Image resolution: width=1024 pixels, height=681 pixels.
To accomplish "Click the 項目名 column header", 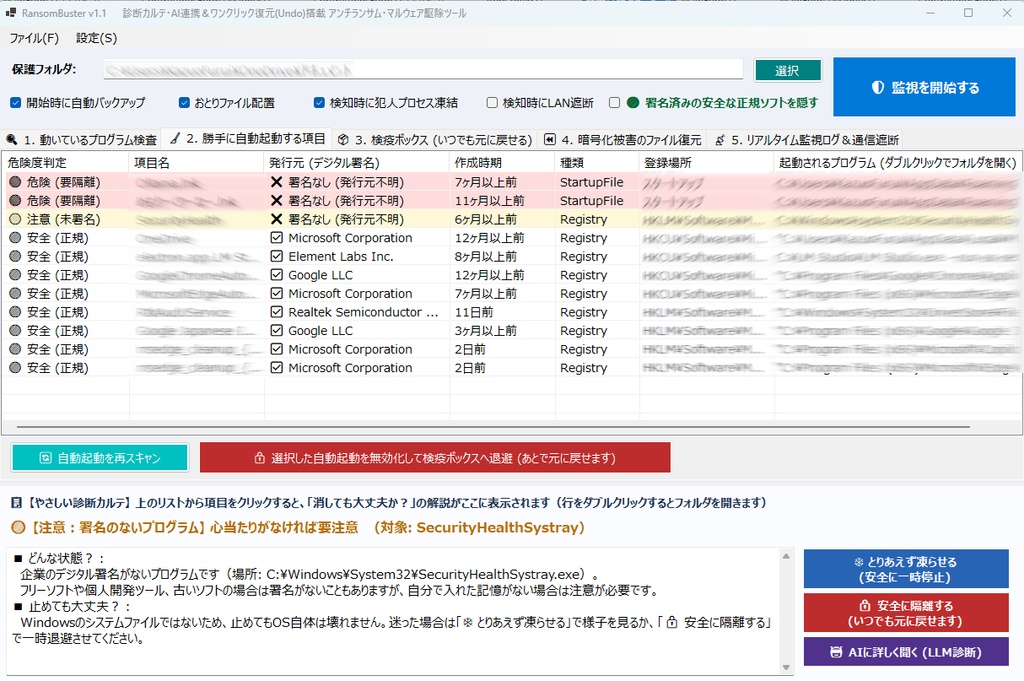I will 197,163.
